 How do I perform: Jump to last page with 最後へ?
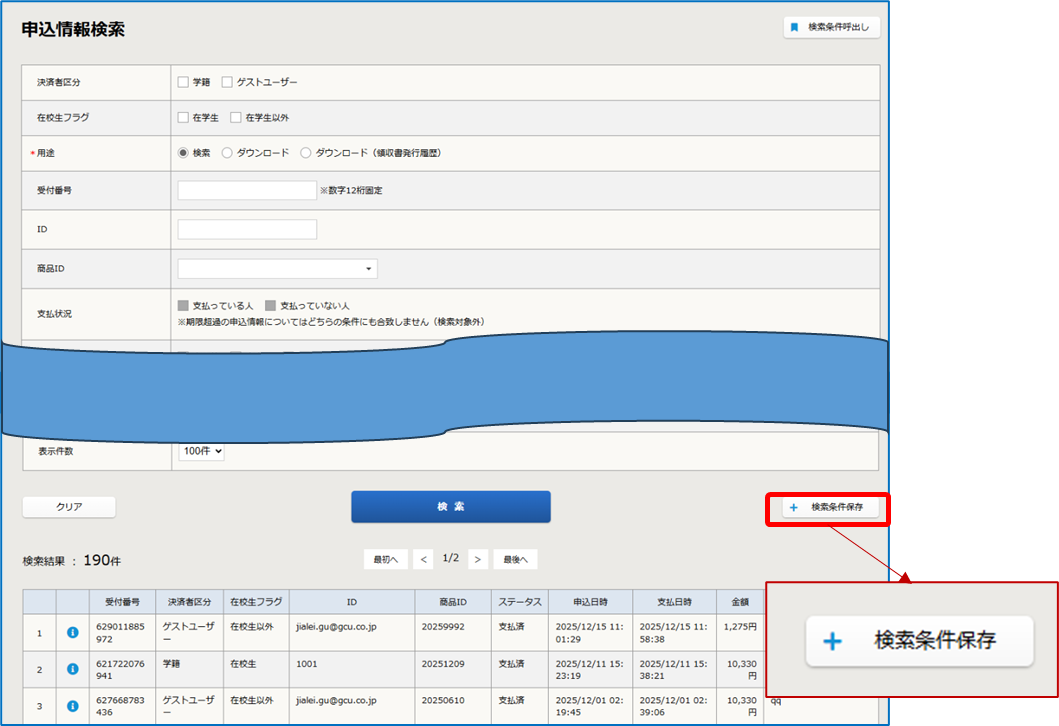515,559
